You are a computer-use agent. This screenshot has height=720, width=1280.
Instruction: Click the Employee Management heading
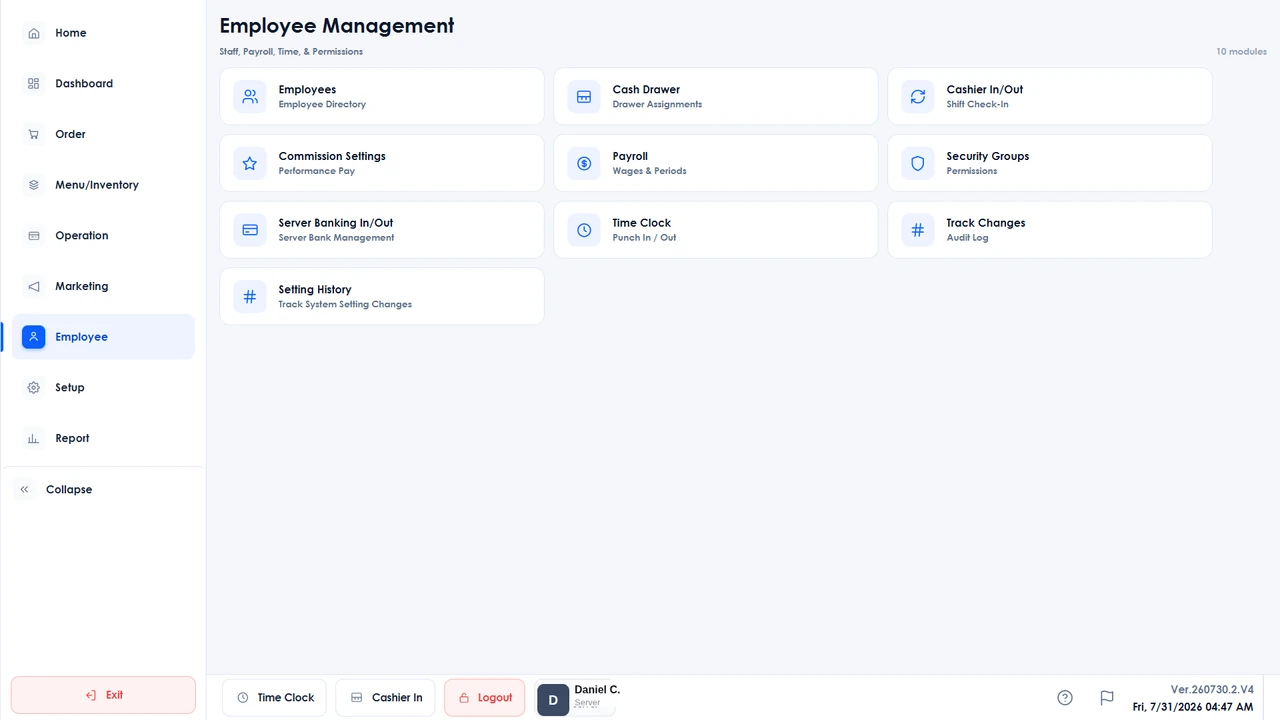337,26
